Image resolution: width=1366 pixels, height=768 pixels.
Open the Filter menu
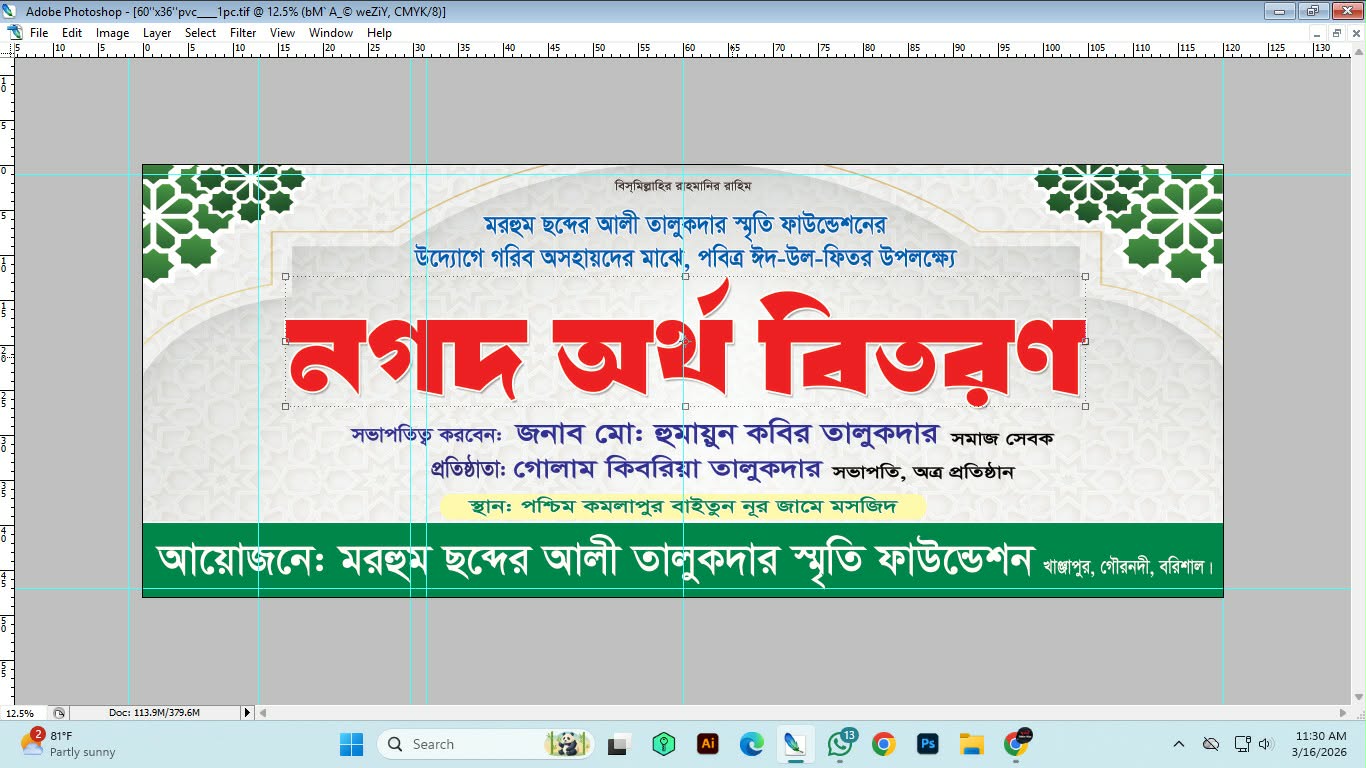point(243,33)
